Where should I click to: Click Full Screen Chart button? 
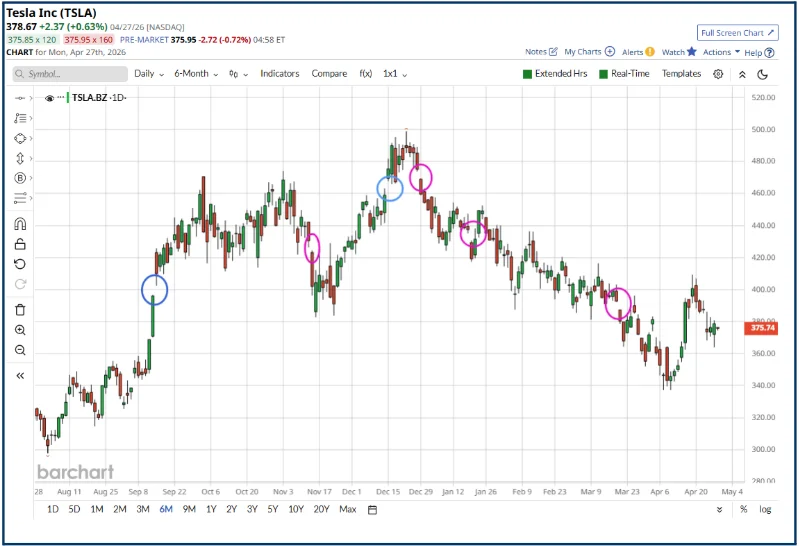click(737, 33)
